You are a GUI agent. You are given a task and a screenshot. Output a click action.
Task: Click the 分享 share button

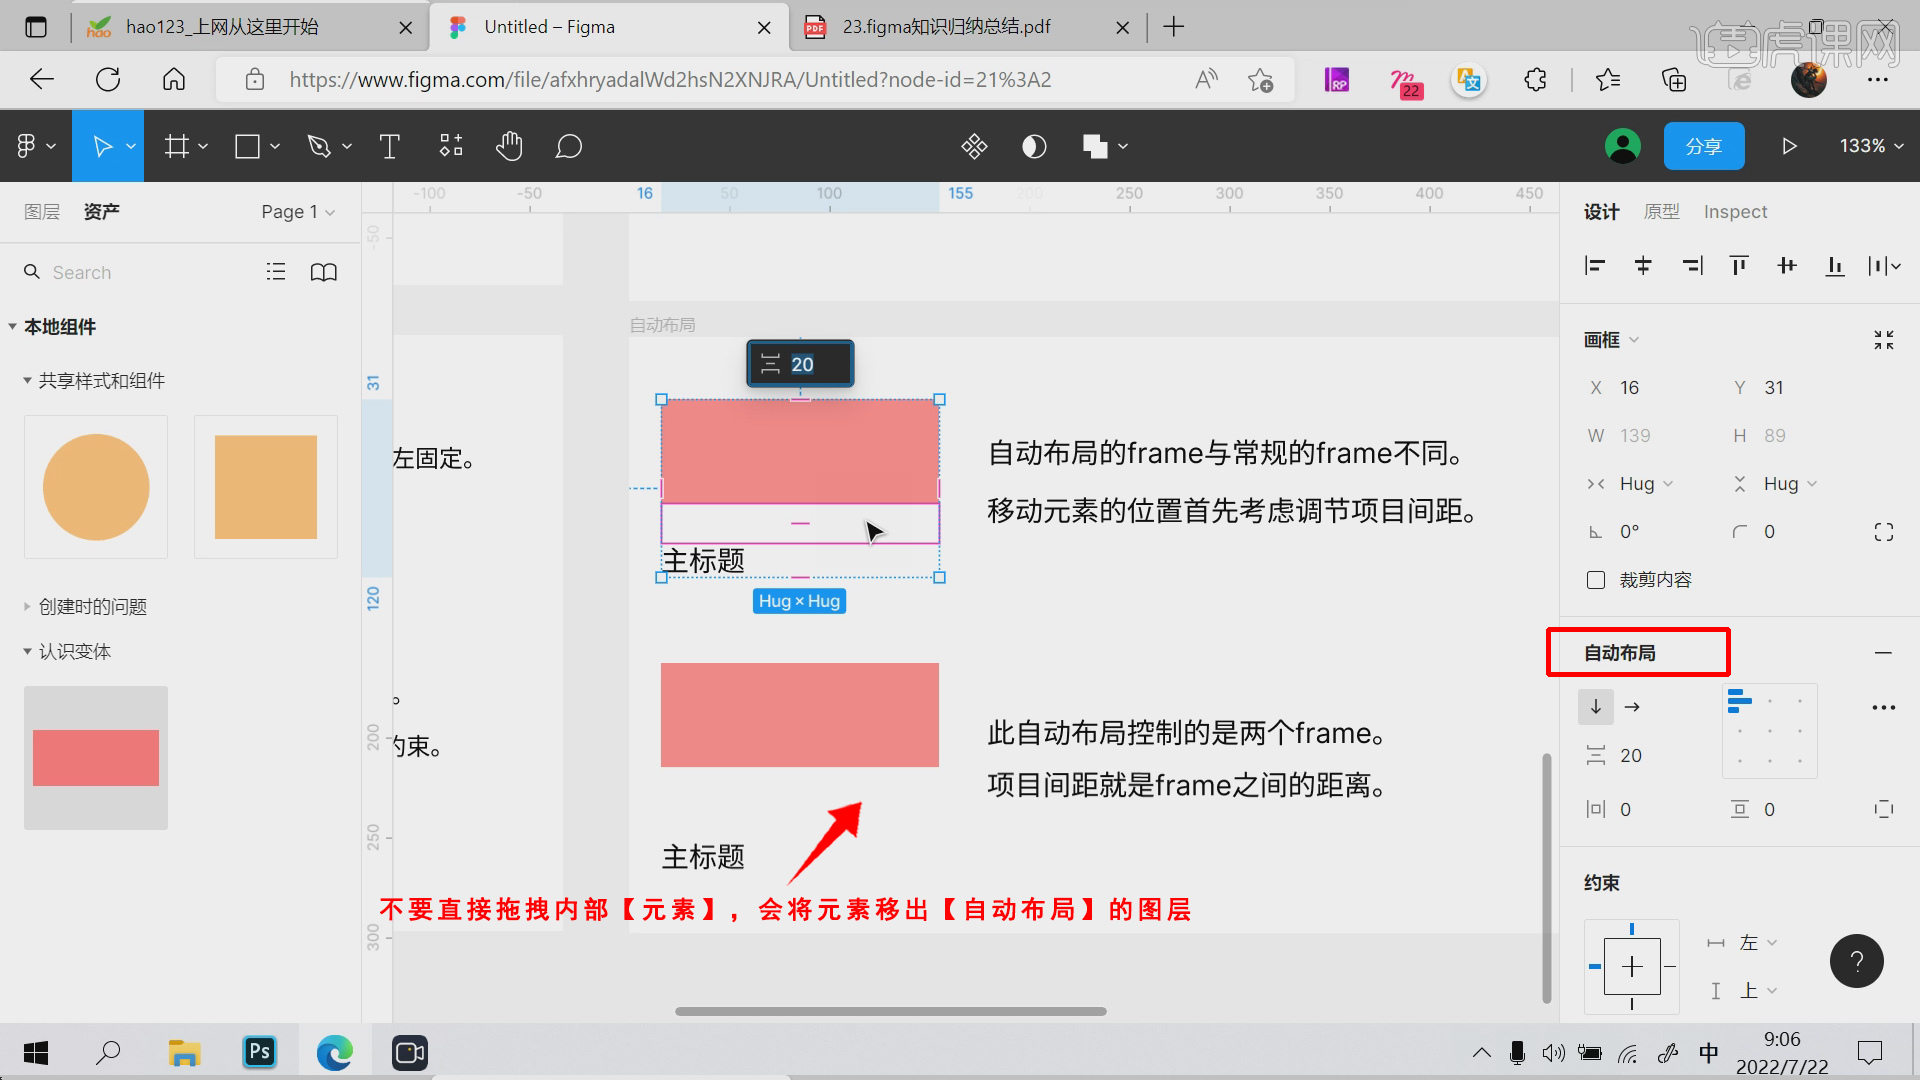(x=1703, y=146)
